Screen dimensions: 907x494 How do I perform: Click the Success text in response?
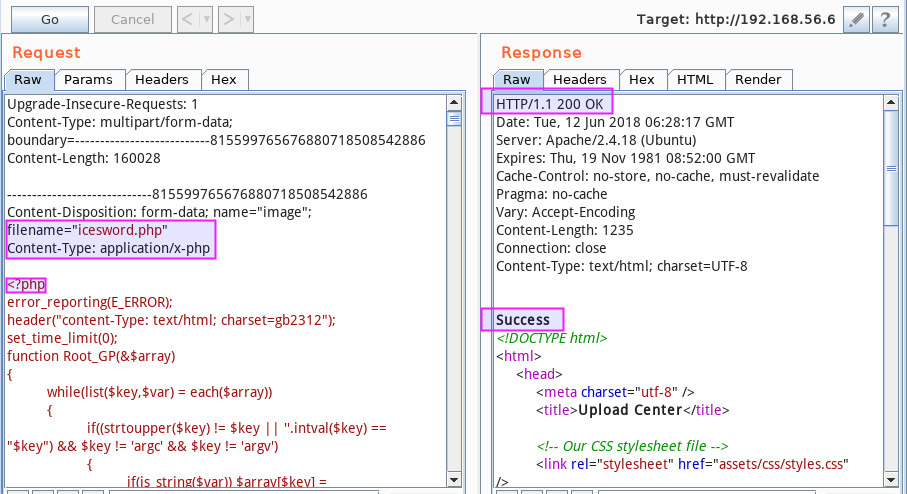pyautogui.click(x=523, y=320)
